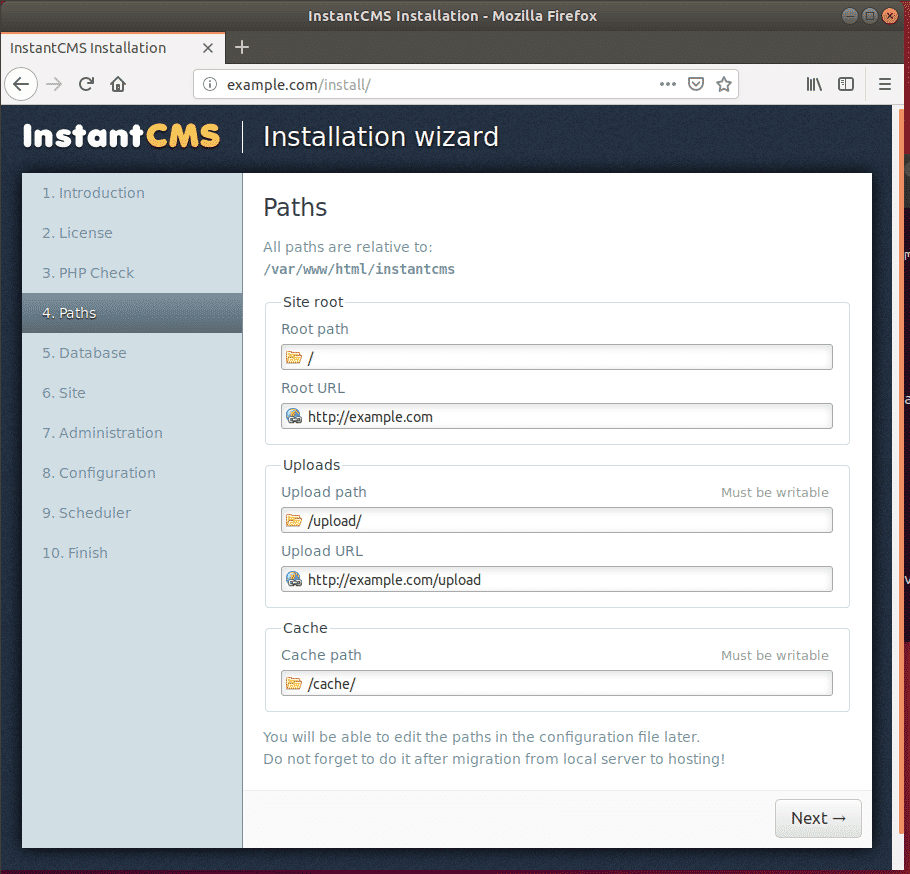Open page actions three-dots menu

668,84
